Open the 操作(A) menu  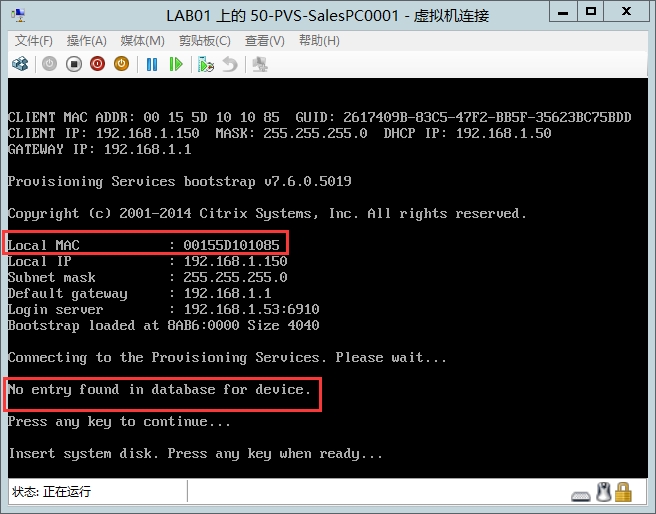pyautogui.click(x=87, y=41)
